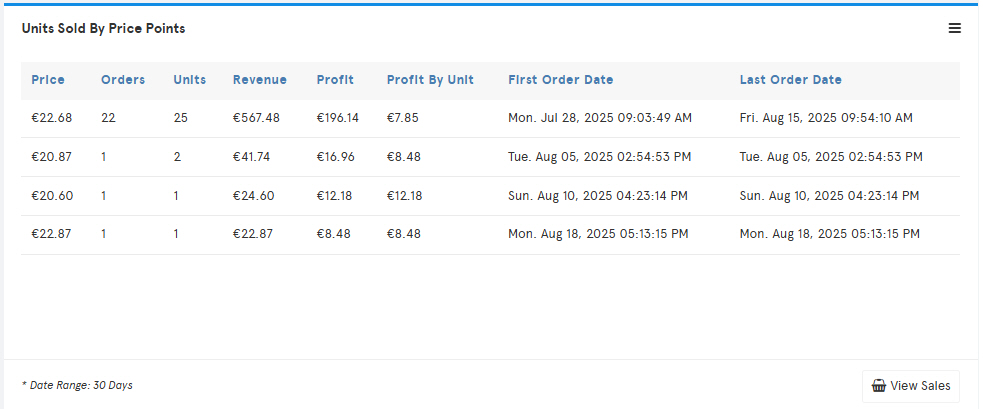Sort table by Units column header
Image resolution: width=983 pixels, height=409 pixels.
189,80
